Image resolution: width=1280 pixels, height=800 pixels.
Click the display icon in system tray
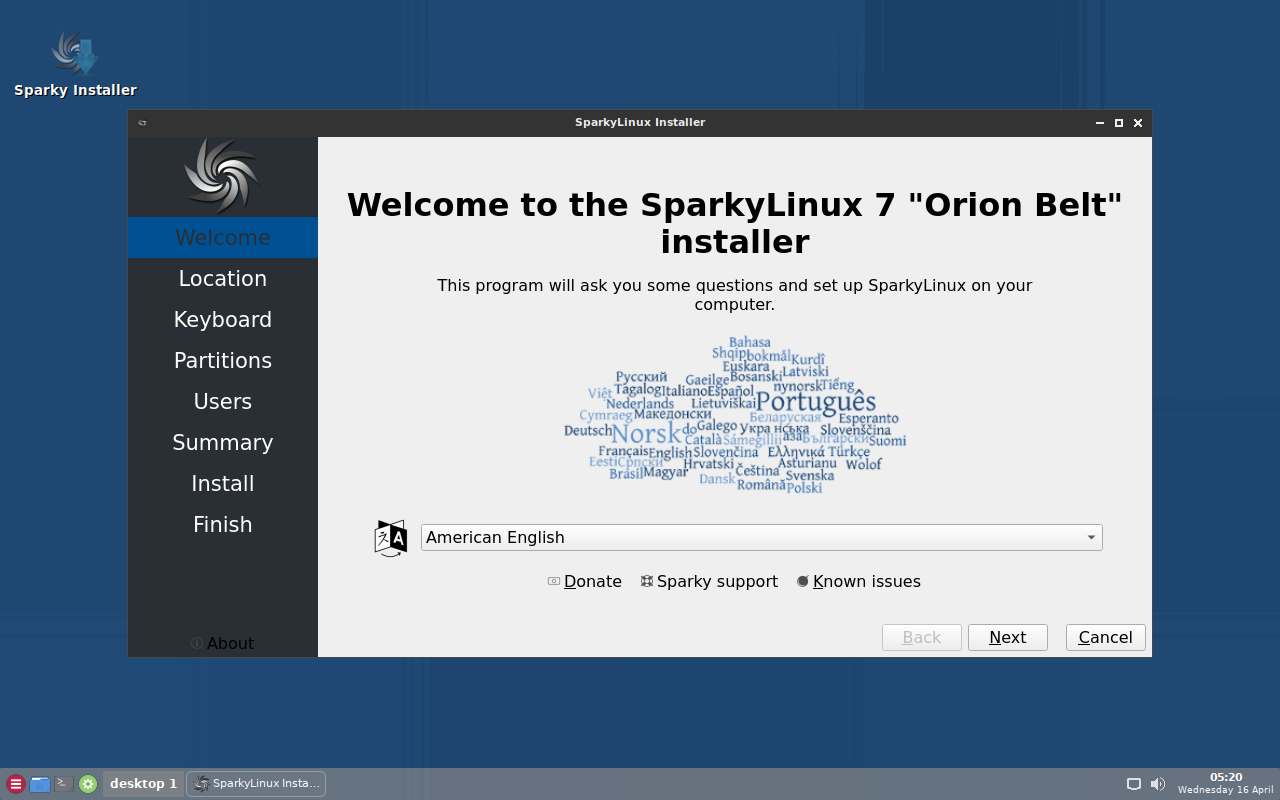pyautogui.click(x=1134, y=784)
